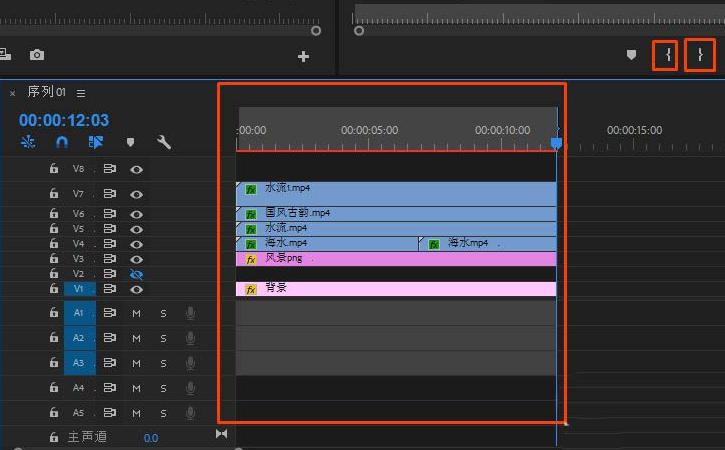Toggle sync lock on track V3

110,259
